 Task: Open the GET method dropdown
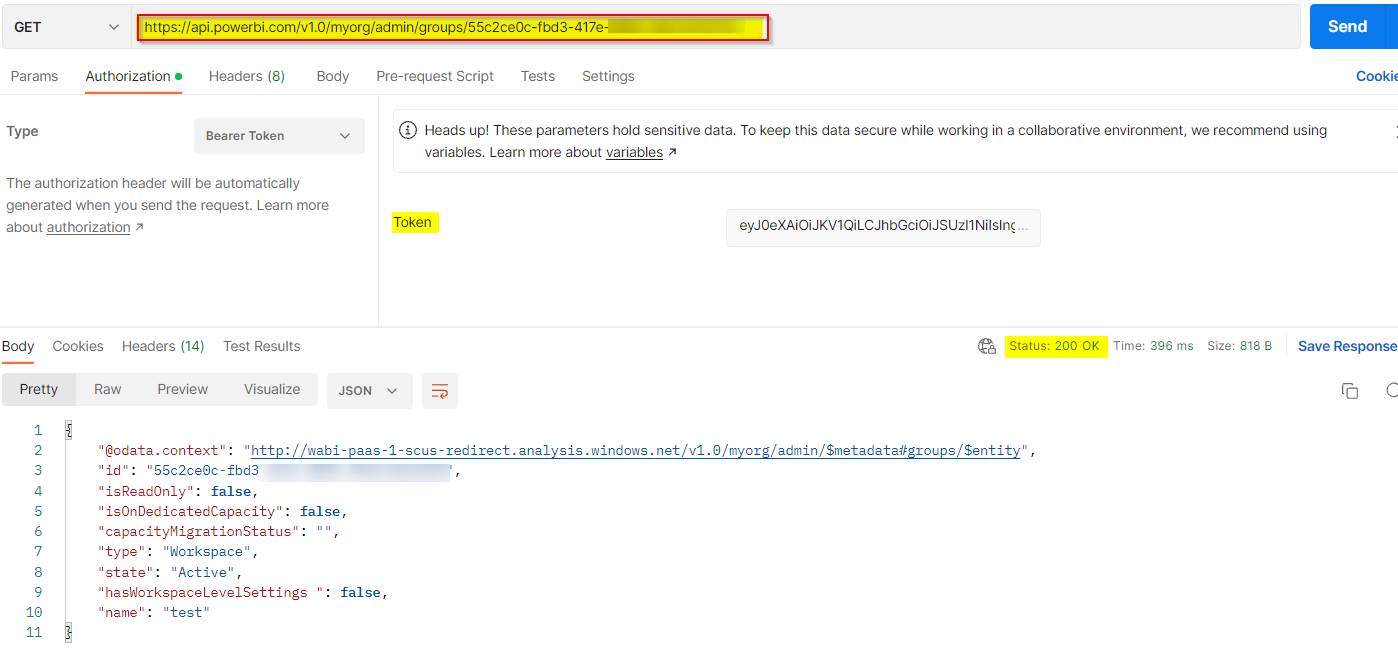(x=66, y=27)
